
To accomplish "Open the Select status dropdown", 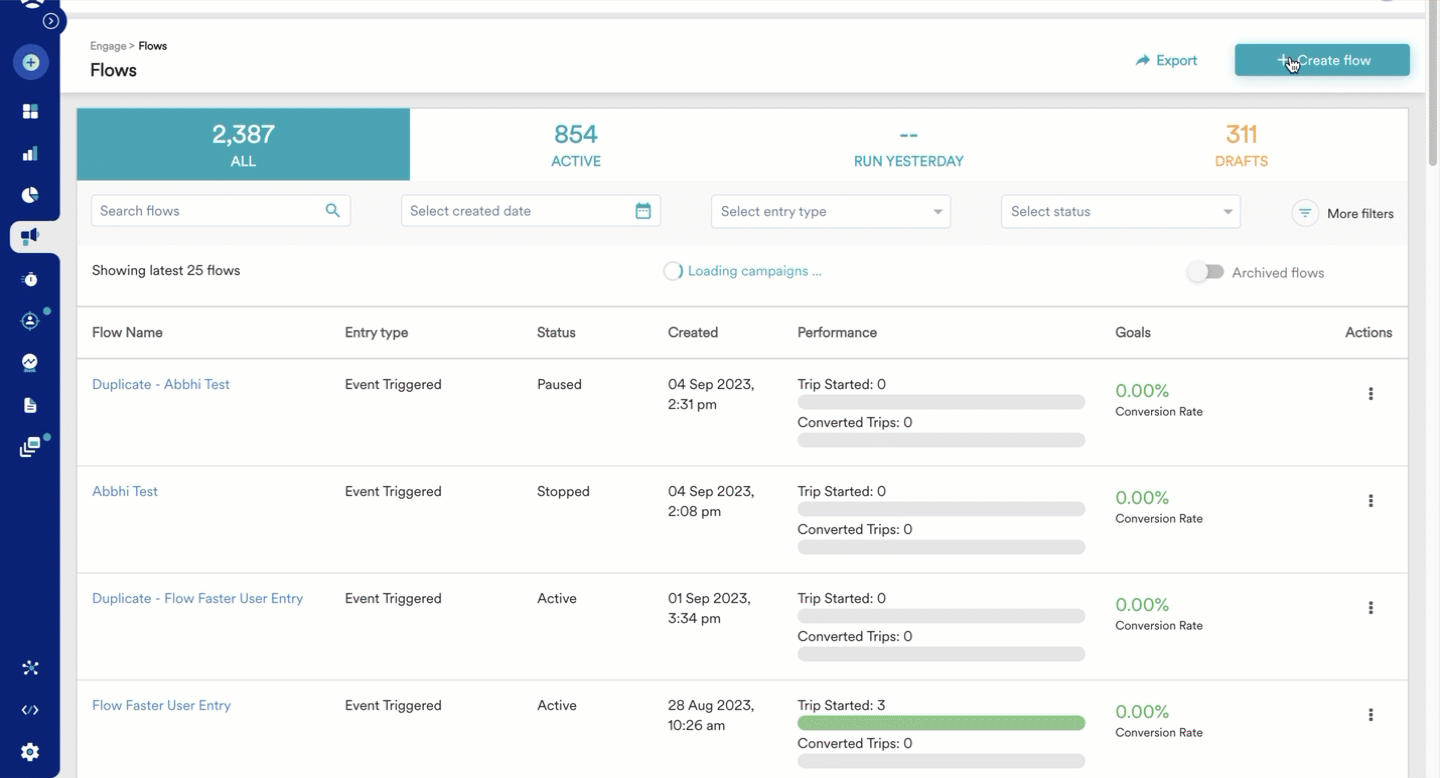I will 1120,211.
